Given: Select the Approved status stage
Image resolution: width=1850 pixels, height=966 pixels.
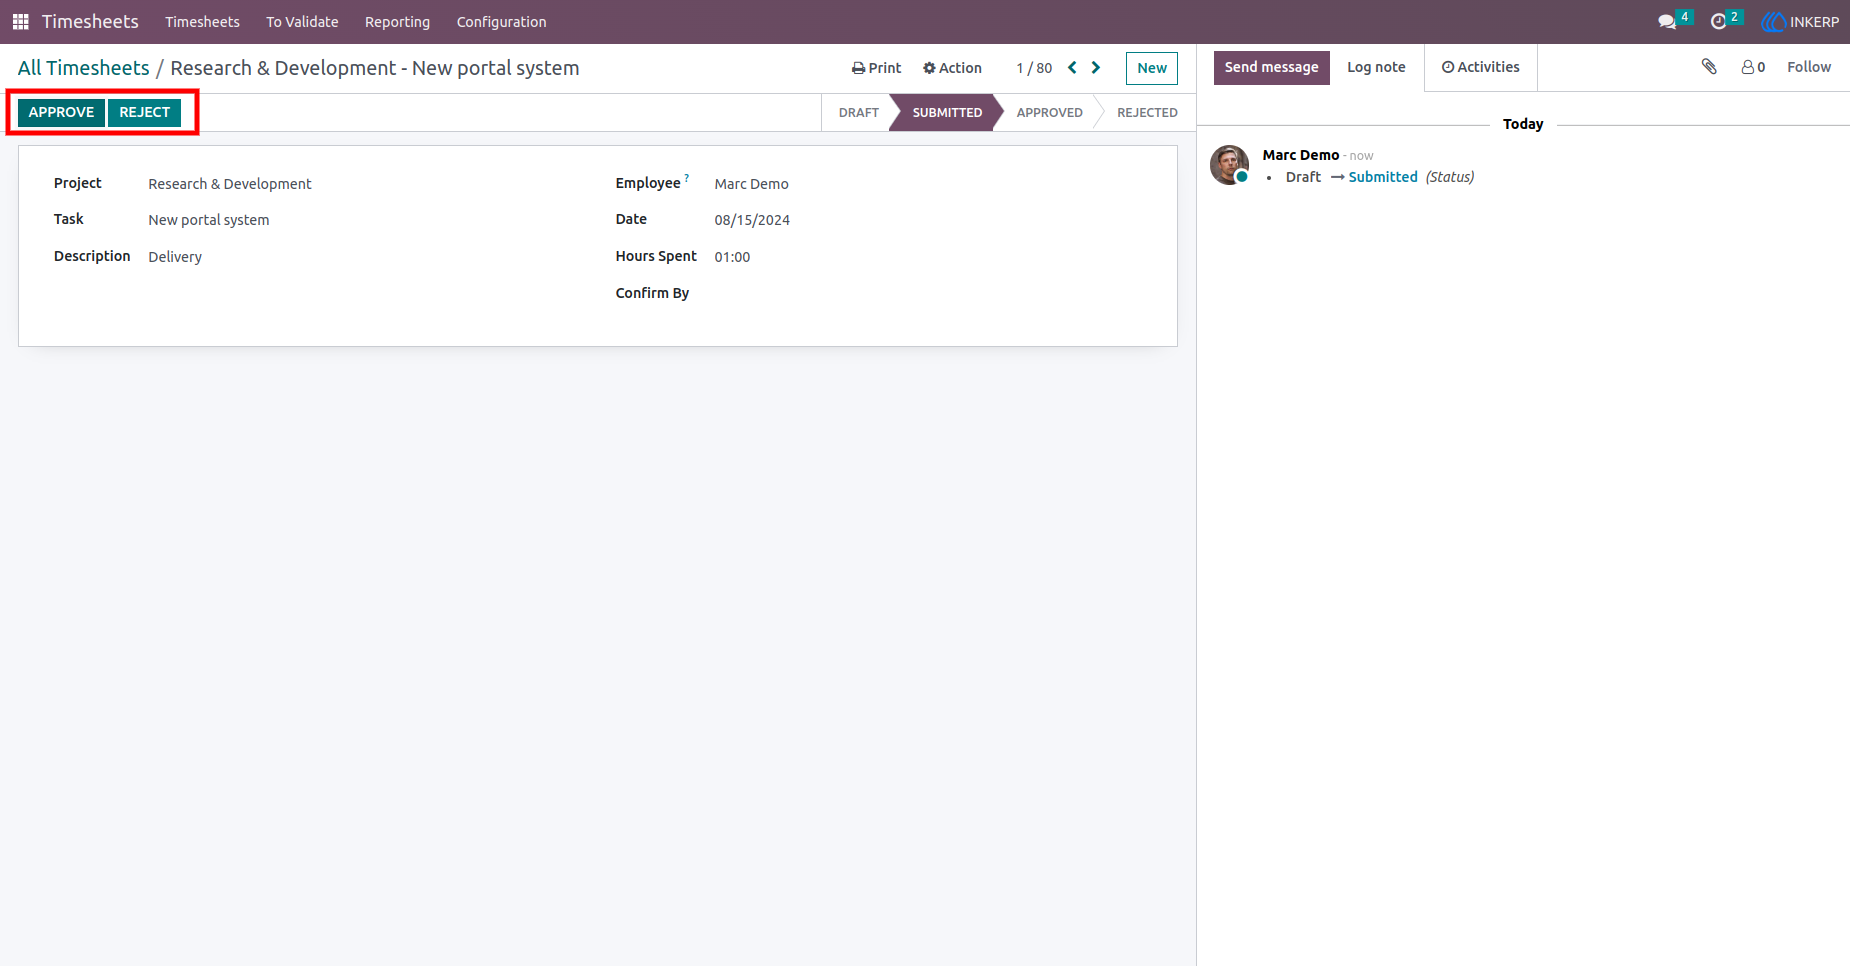Looking at the screenshot, I should tap(1049, 113).
